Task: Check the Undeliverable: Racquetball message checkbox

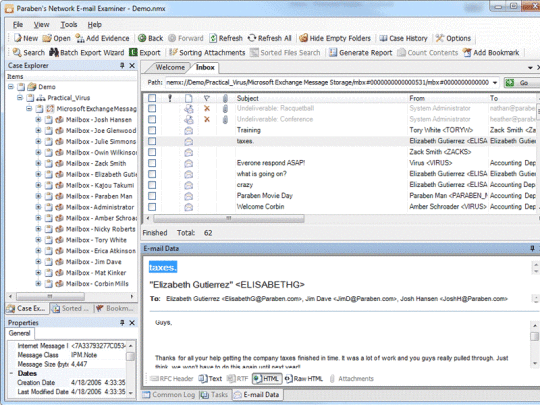Action: coord(152,108)
